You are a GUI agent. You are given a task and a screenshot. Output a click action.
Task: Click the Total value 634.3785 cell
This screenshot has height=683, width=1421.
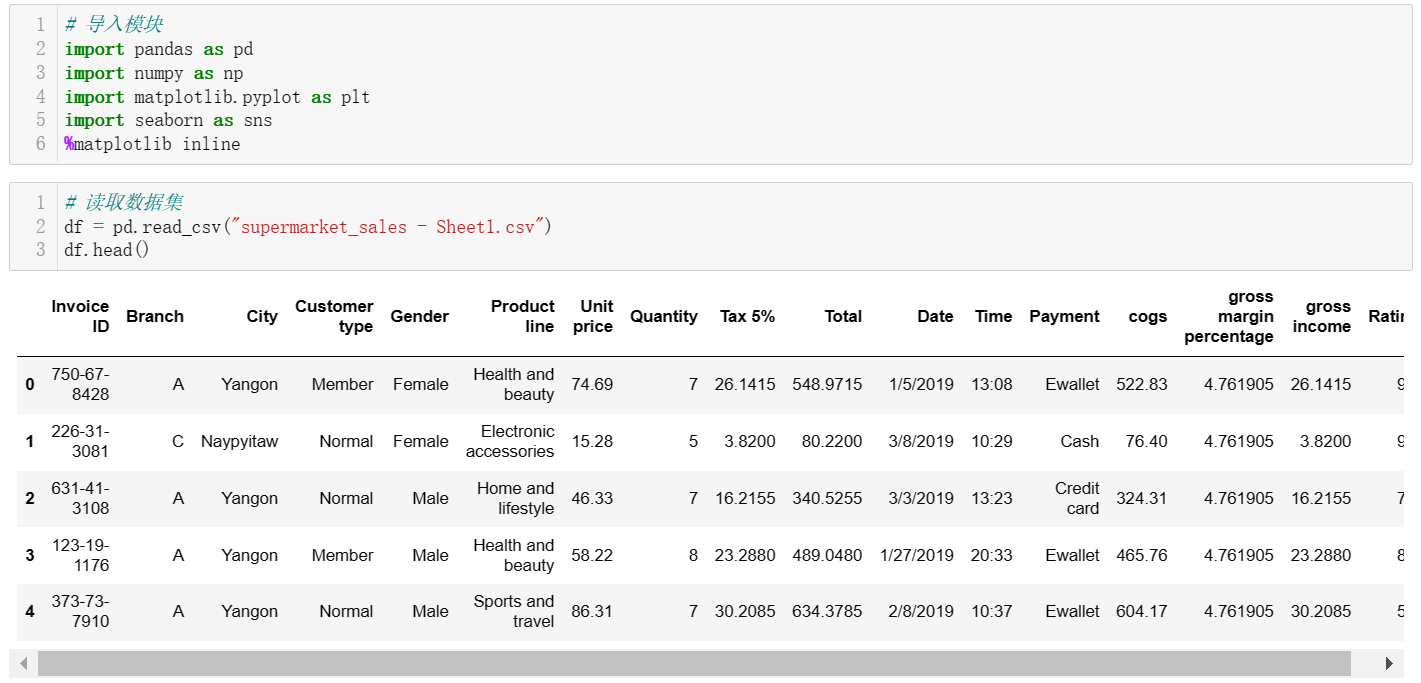[827, 612]
